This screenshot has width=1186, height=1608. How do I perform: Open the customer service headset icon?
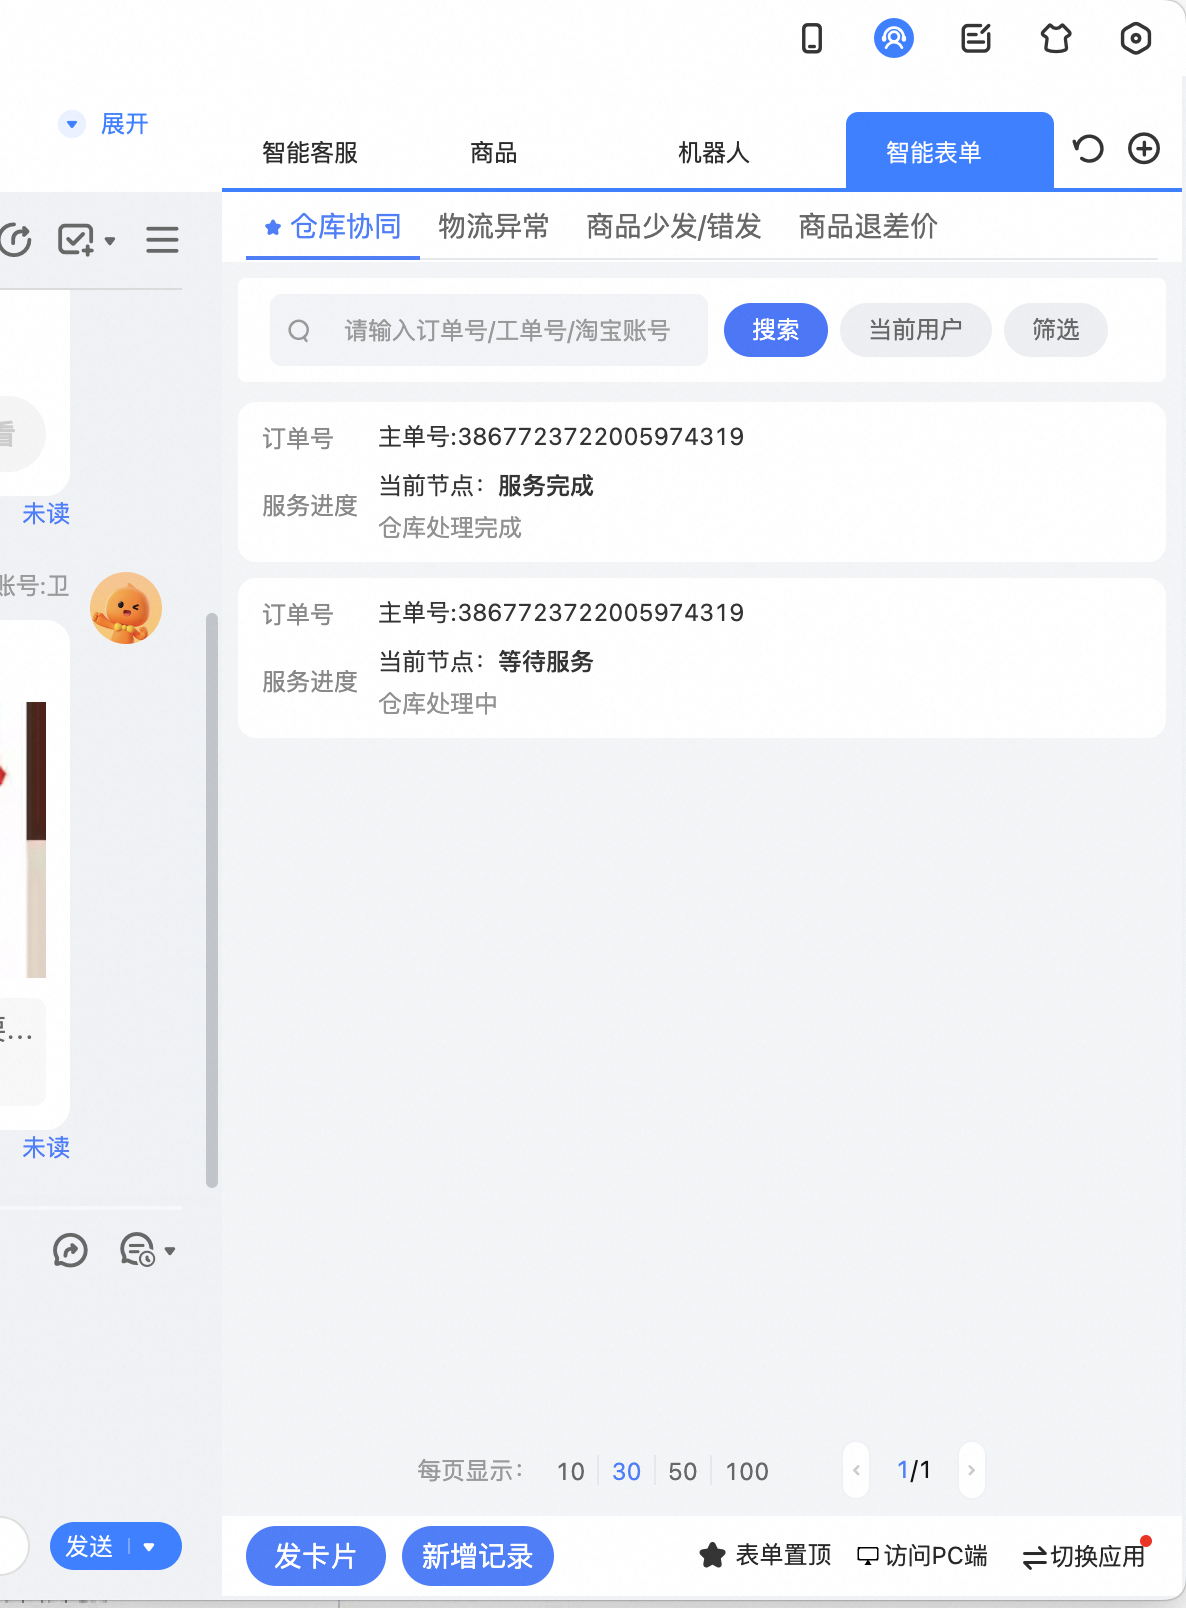click(893, 39)
